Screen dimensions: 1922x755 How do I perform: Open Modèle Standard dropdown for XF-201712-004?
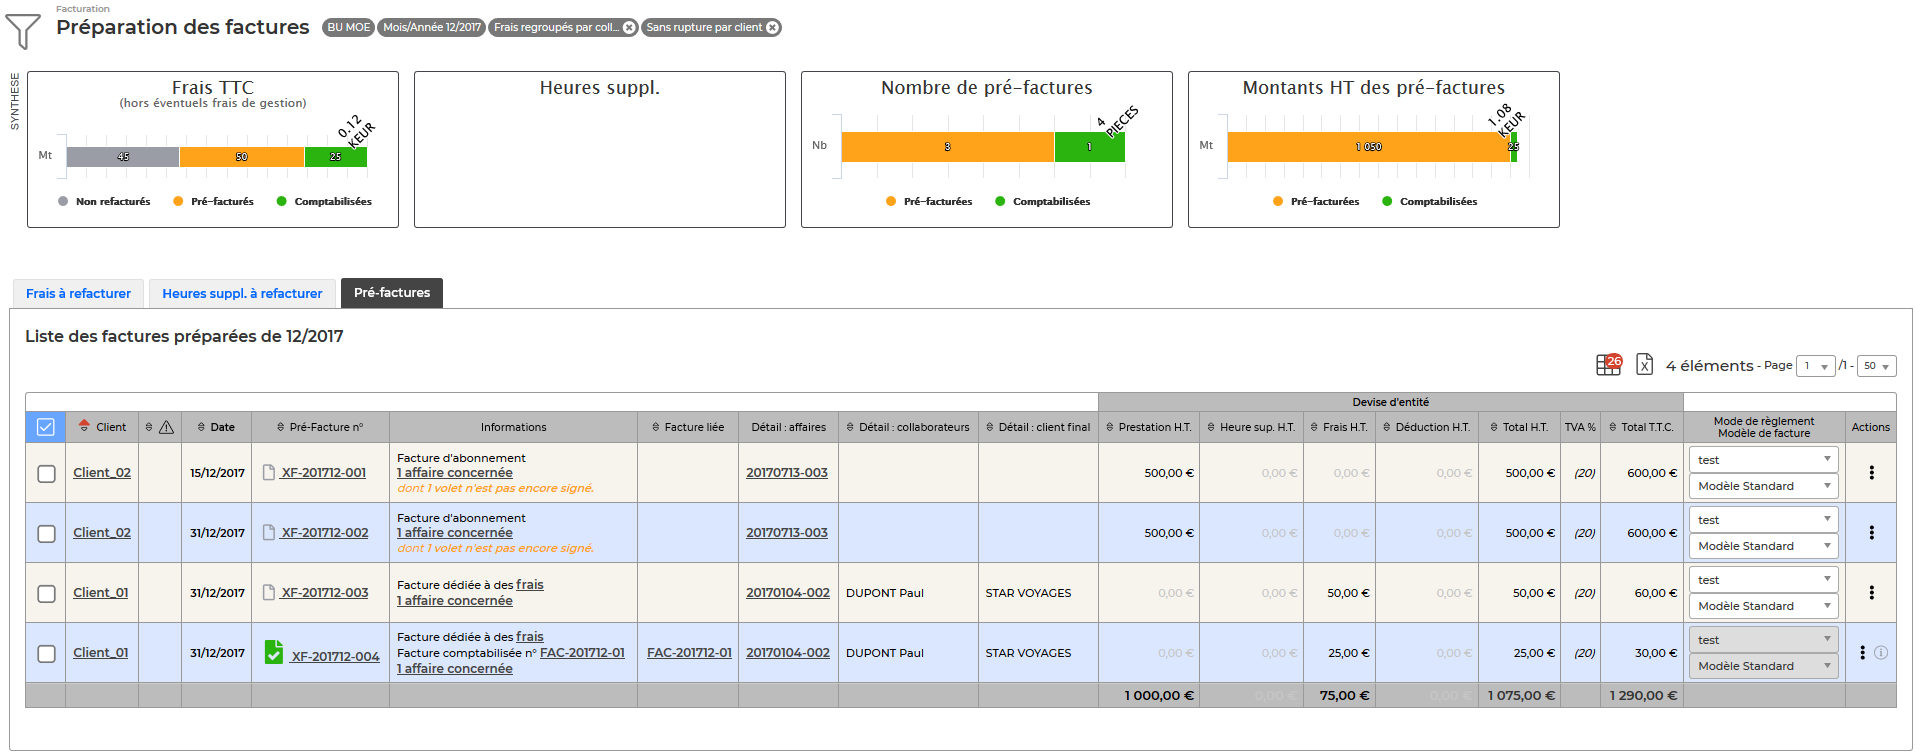(1764, 666)
